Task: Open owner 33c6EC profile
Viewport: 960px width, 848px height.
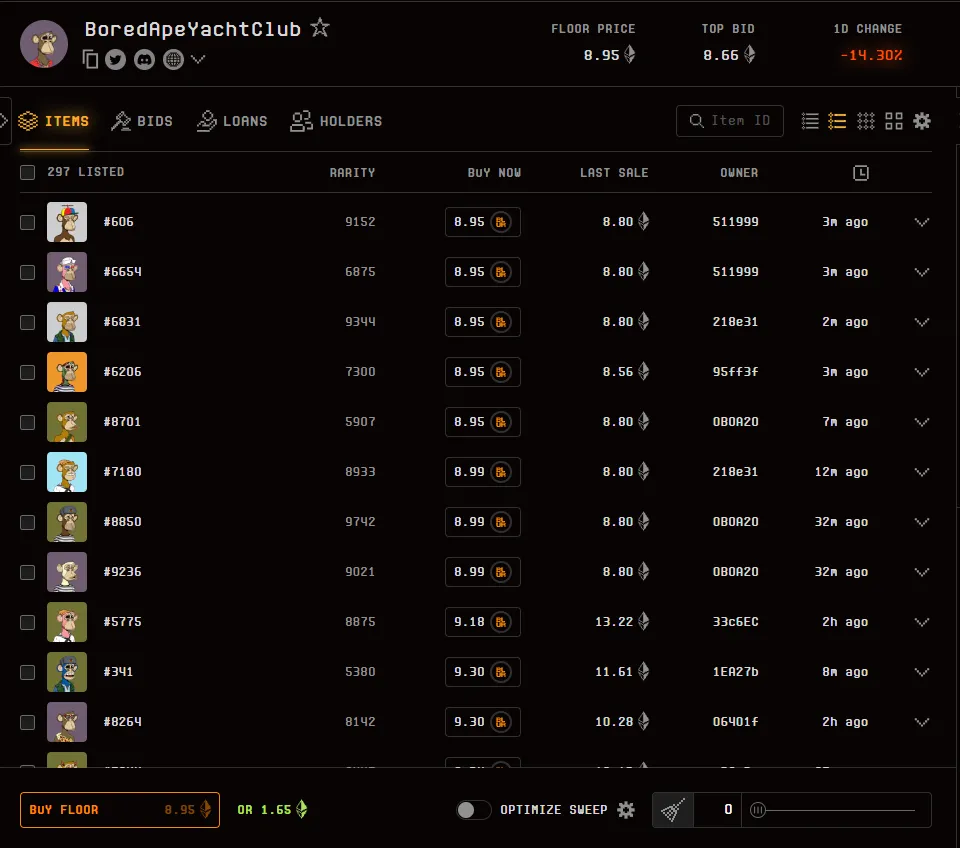Action: pyautogui.click(x=735, y=621)
